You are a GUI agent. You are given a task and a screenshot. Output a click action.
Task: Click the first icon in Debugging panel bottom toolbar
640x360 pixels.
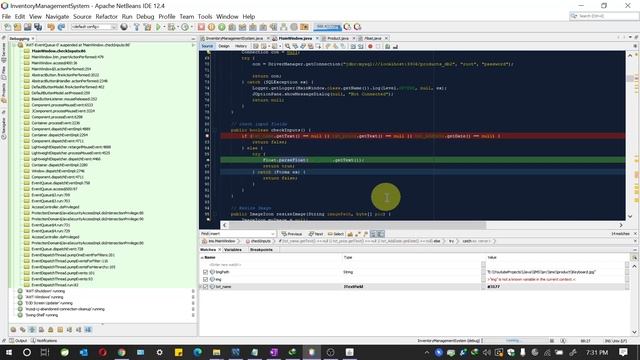tap(13, 329)
